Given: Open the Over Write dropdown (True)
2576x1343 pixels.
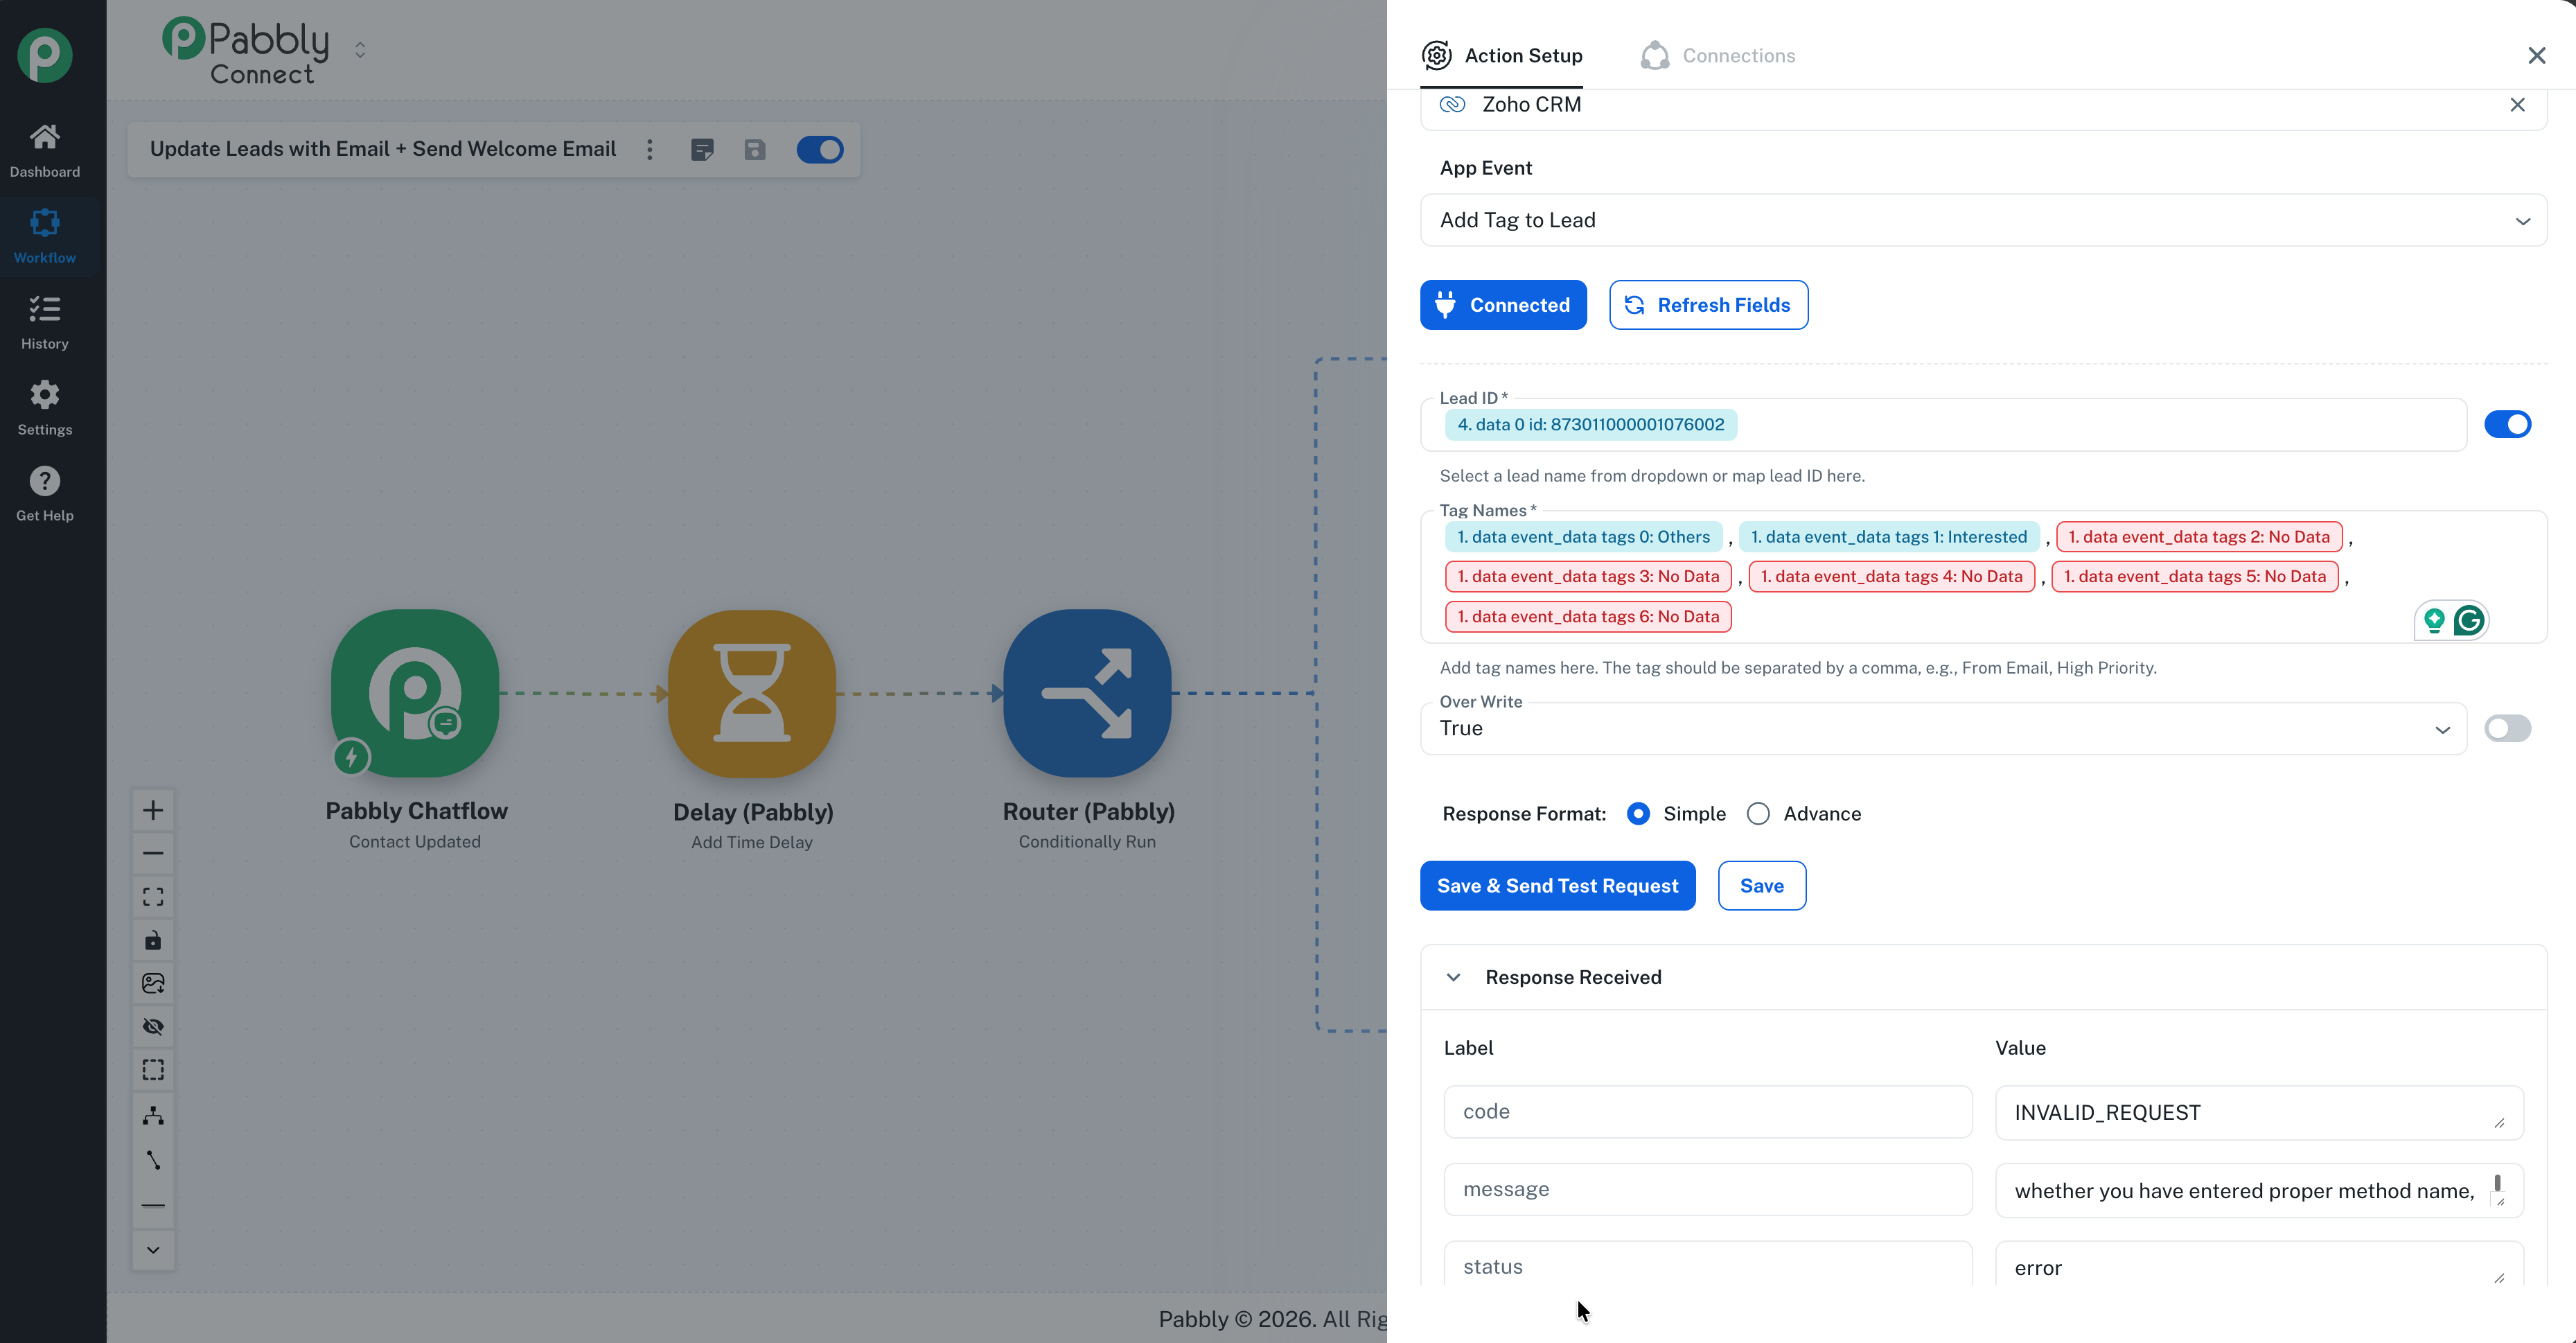Looking at the screenshot, I should tap(1942, 728).
